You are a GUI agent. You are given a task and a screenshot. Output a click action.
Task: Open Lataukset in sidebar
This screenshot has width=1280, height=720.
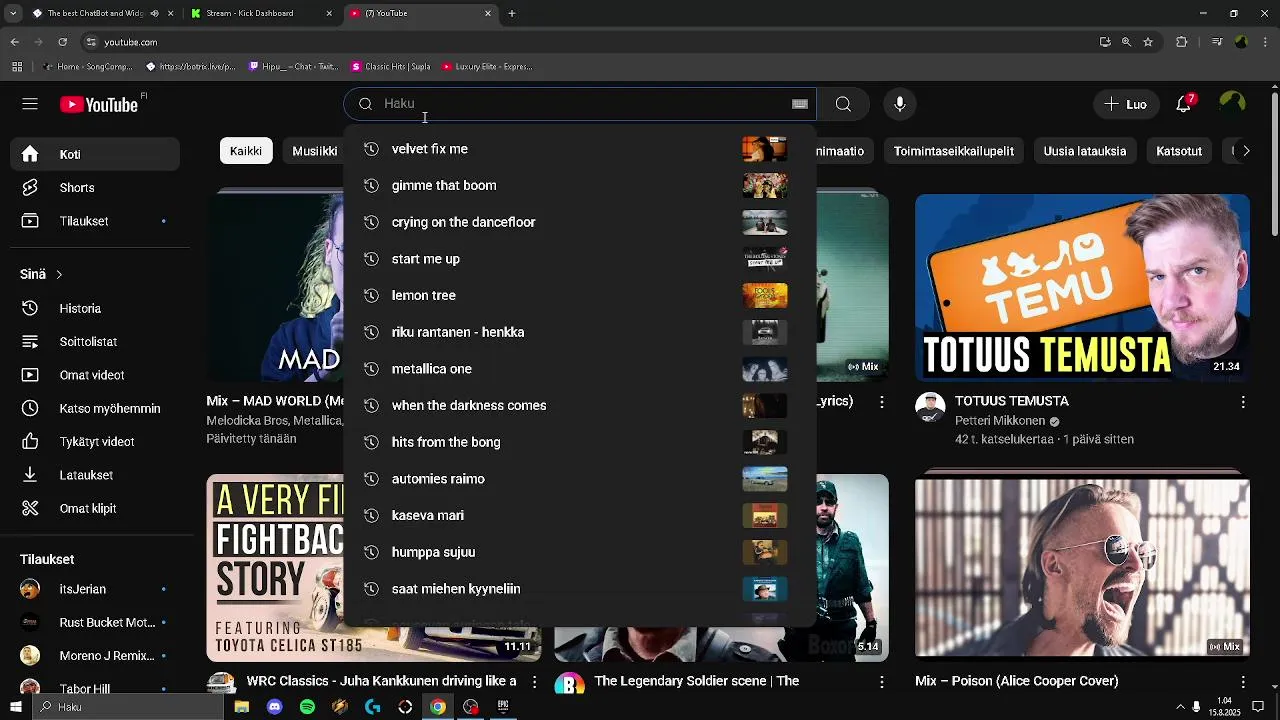pyautogui.click(x=96, y=475)
